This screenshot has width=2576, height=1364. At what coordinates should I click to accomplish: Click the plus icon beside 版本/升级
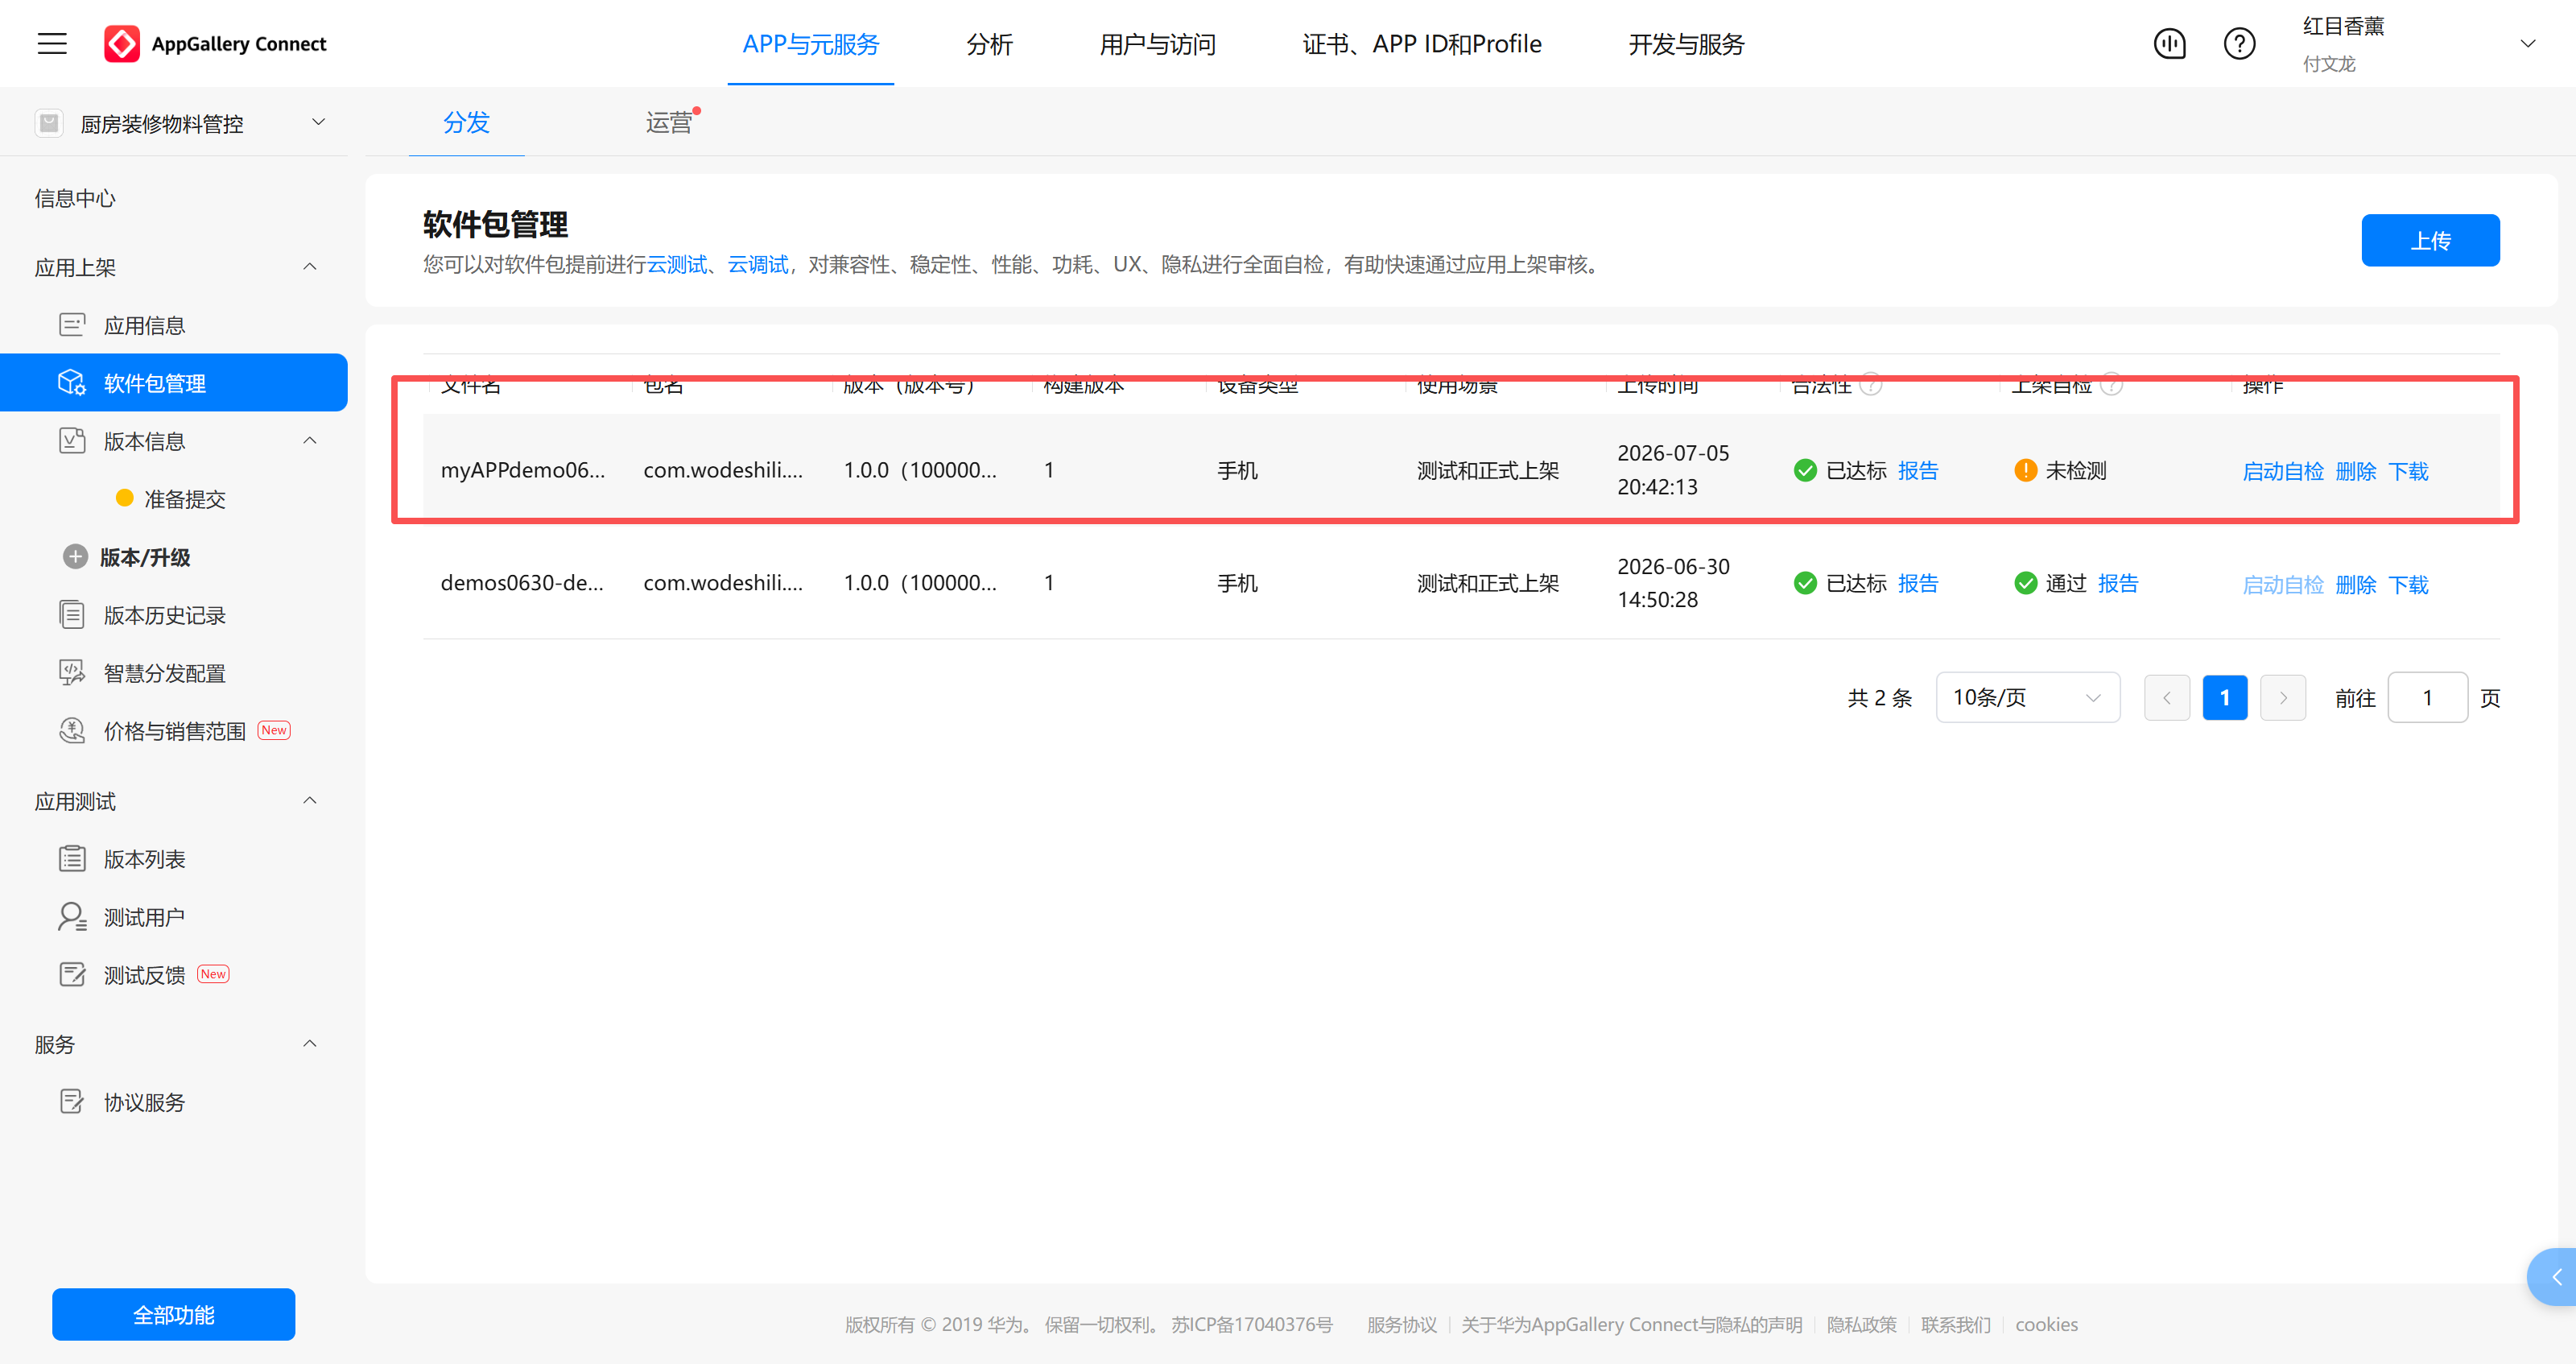(x=75, y=557)
